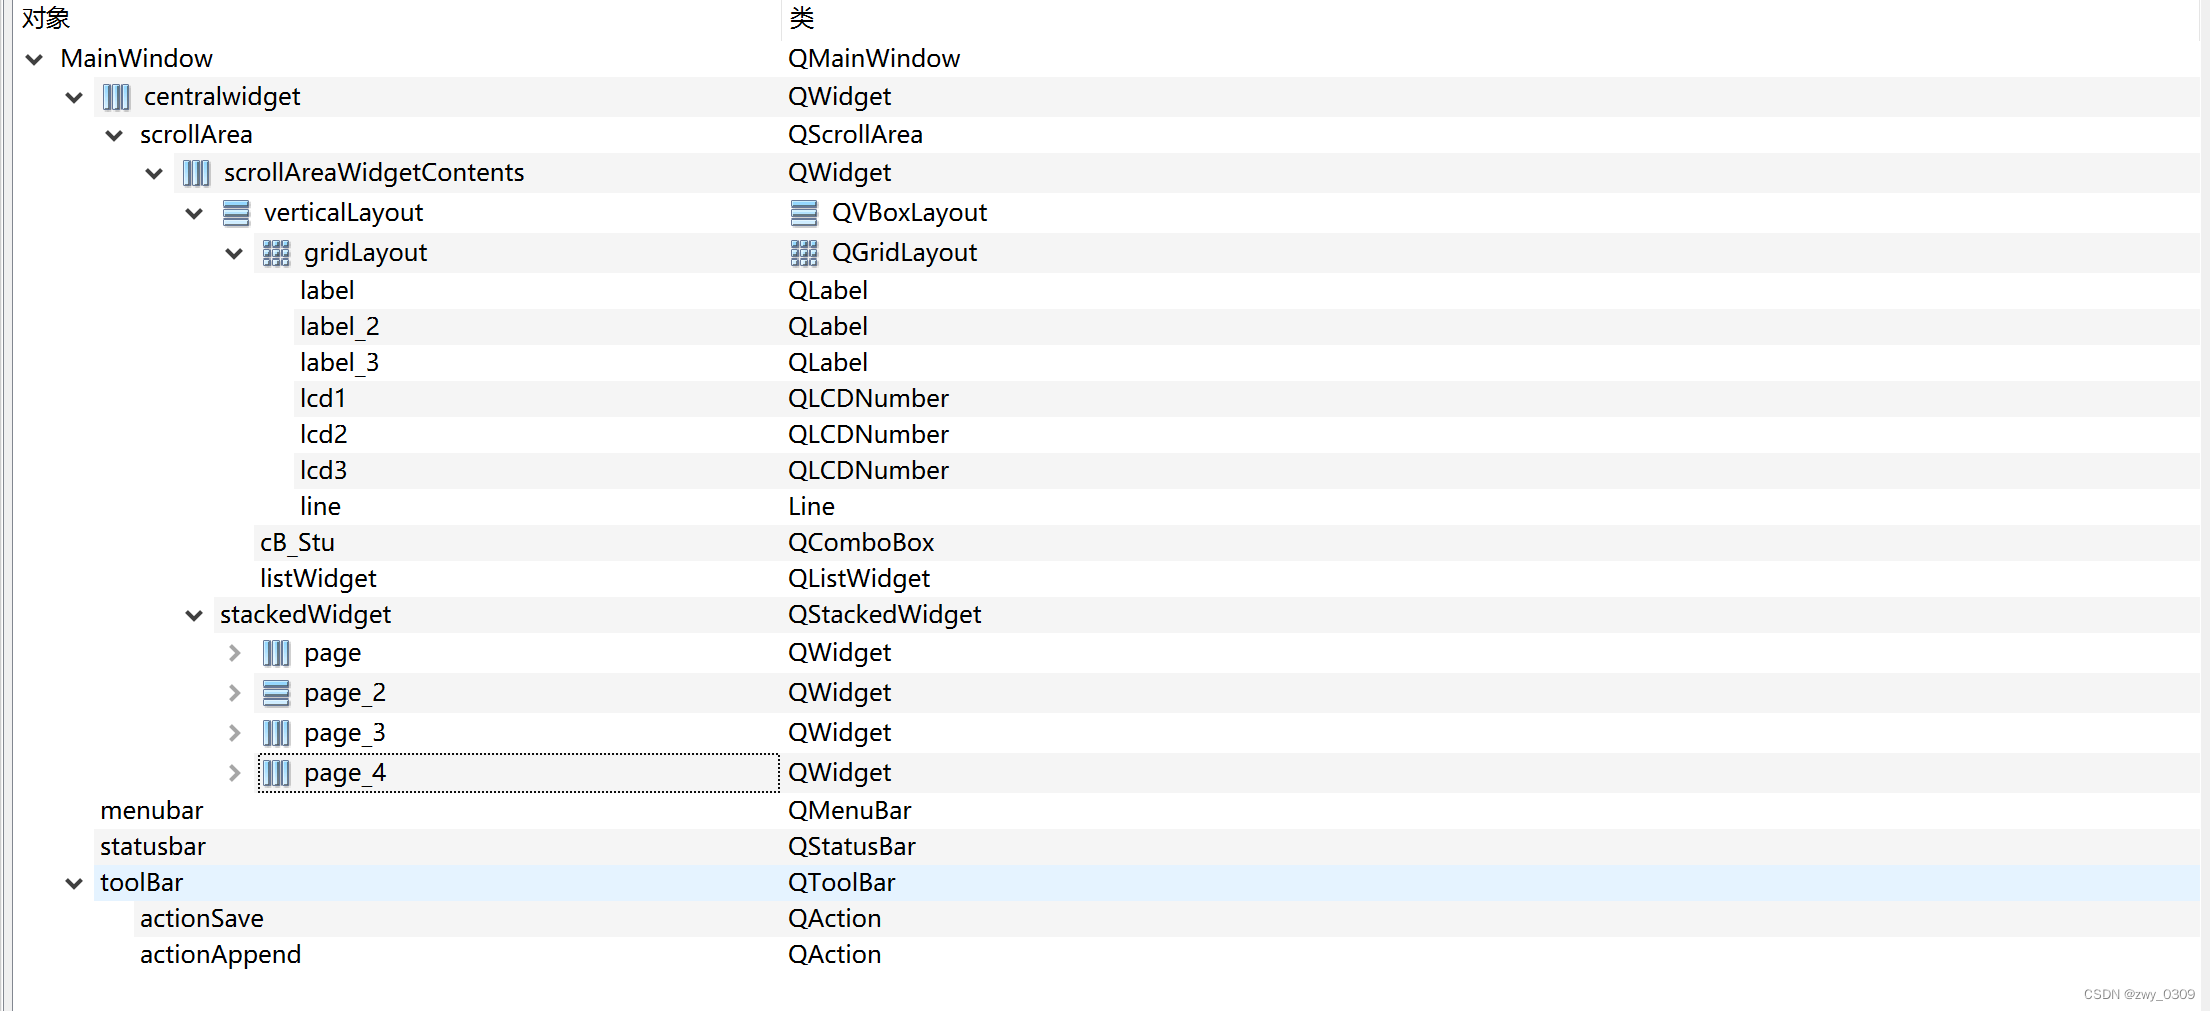Viewport: 2210px width, 1011px height.
Task: Click QLCDNumber class in lcd2 row
Action: (868, 435)
